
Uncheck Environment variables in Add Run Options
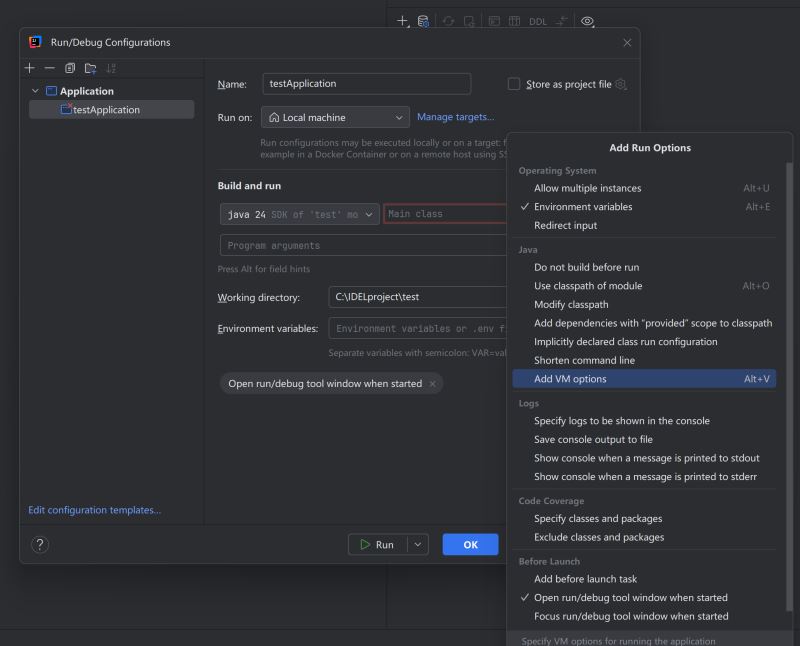tap(583, 207)
